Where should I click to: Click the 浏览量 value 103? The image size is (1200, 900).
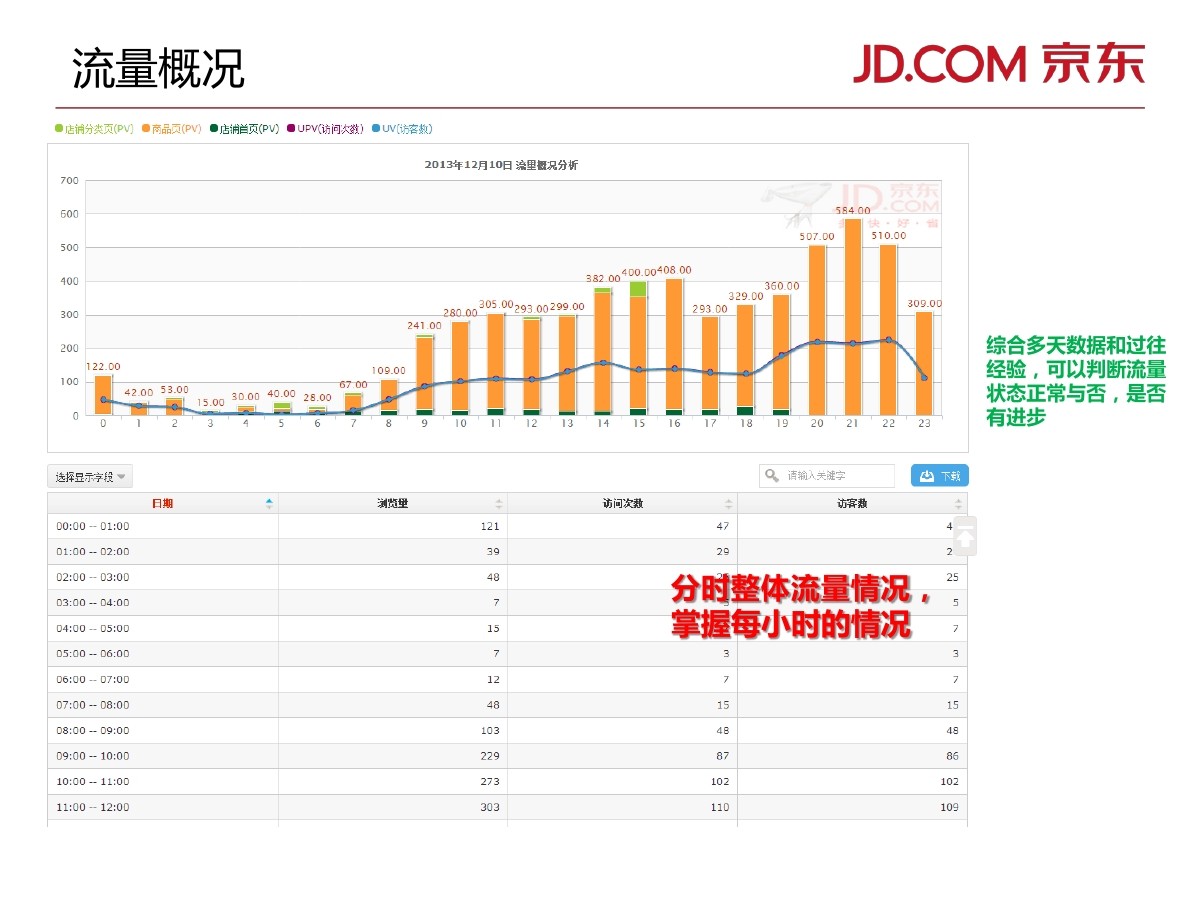click(490, 731)
